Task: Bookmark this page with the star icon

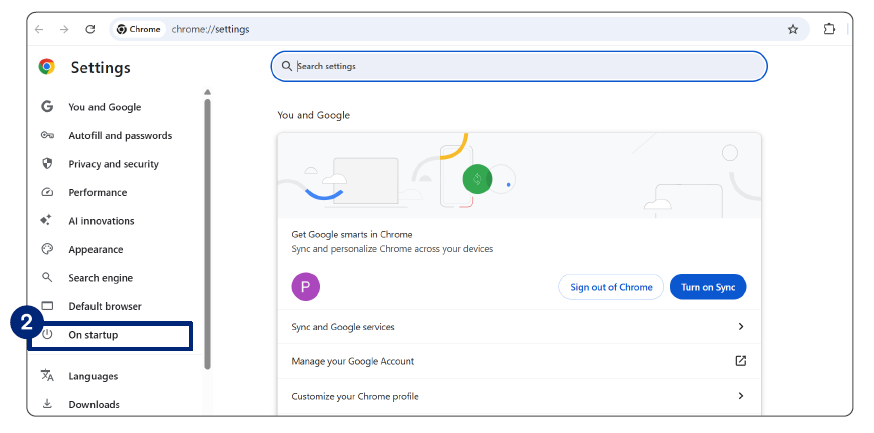Action: tap(793, 29)
